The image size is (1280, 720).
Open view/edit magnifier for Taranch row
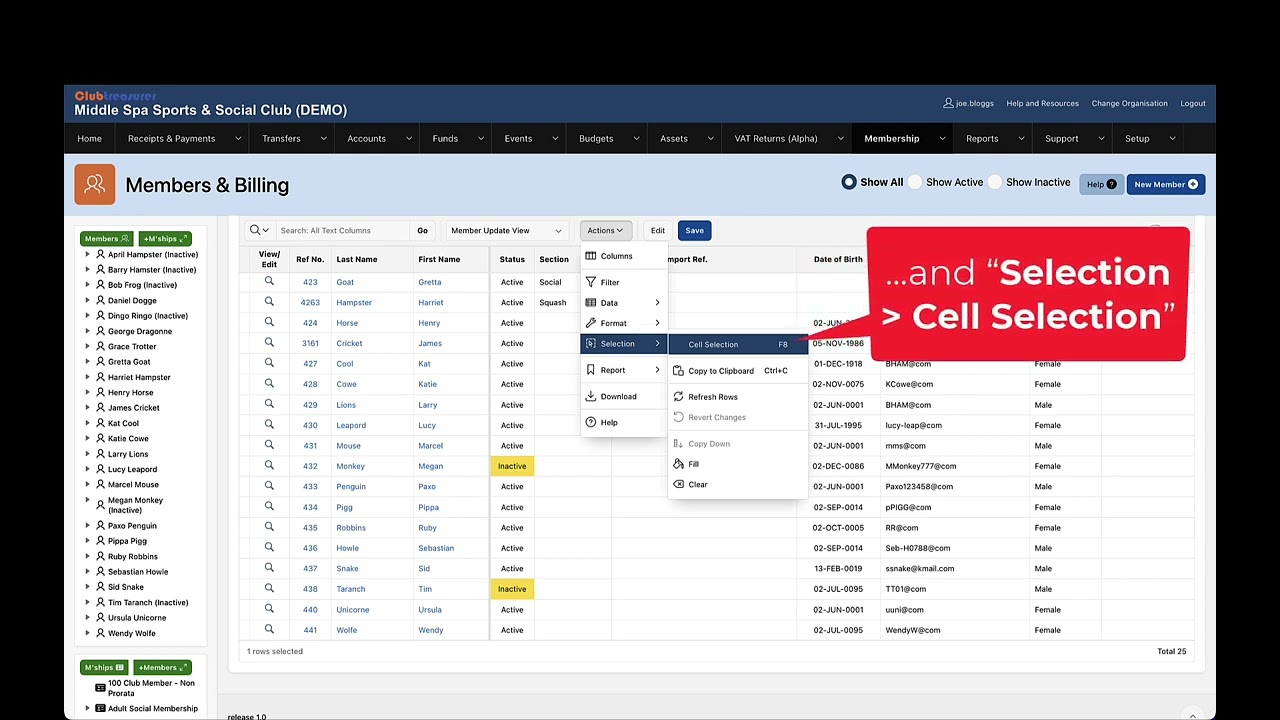click(269, 589)
